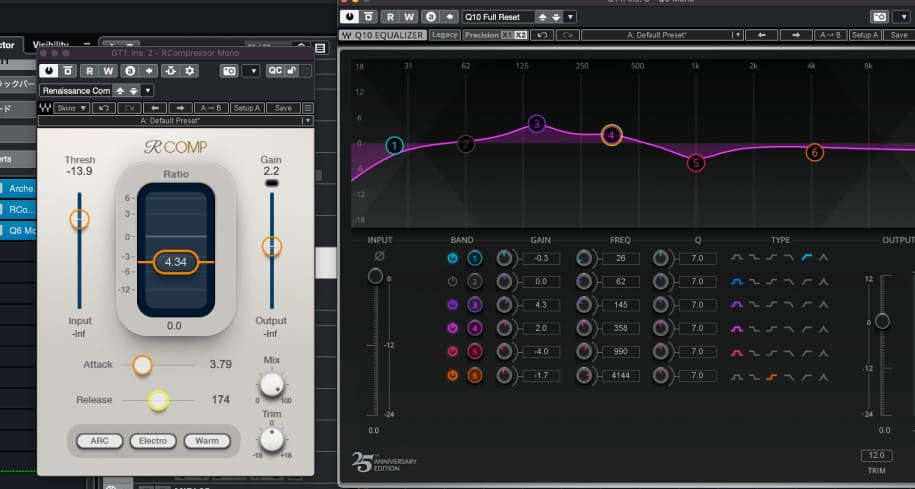
Task: Switch Q10 to Legacy mode
Action: [445, 35]
